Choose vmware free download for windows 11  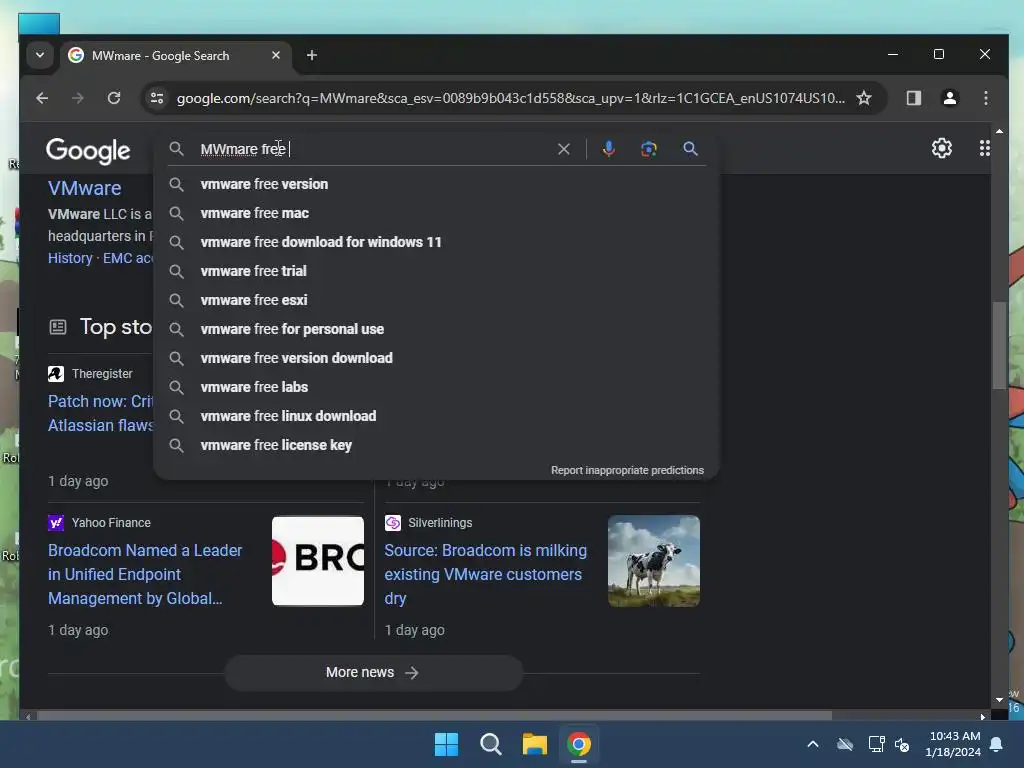tap(436, 242)
